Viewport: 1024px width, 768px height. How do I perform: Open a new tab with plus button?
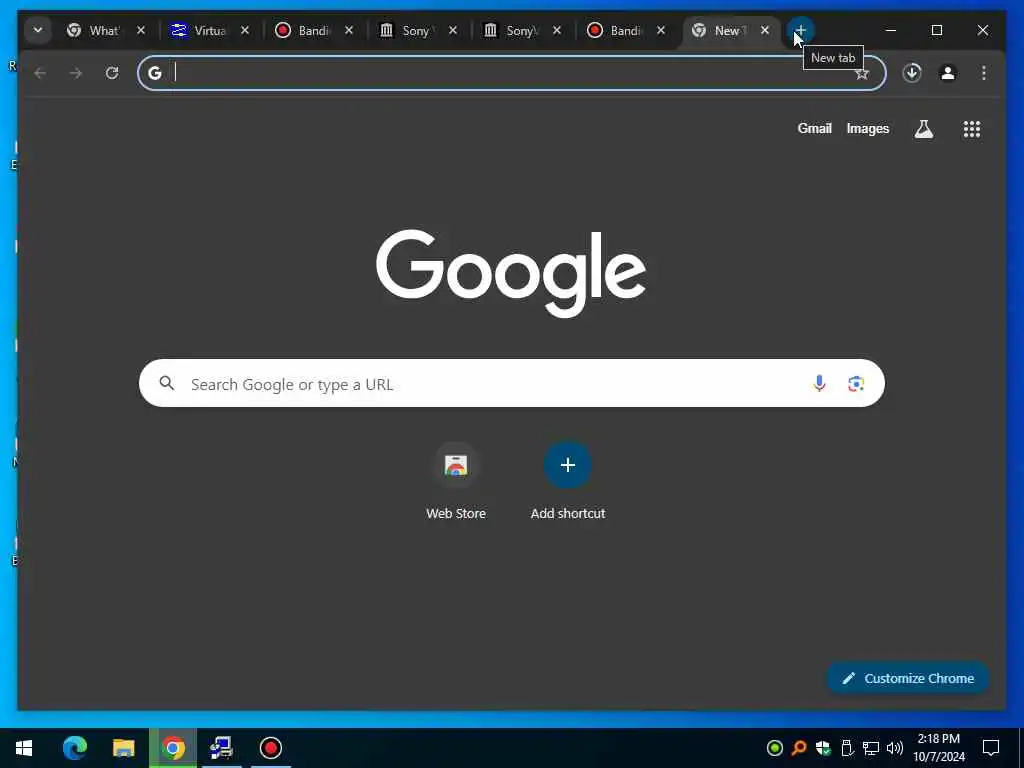(x=801, y=30)
